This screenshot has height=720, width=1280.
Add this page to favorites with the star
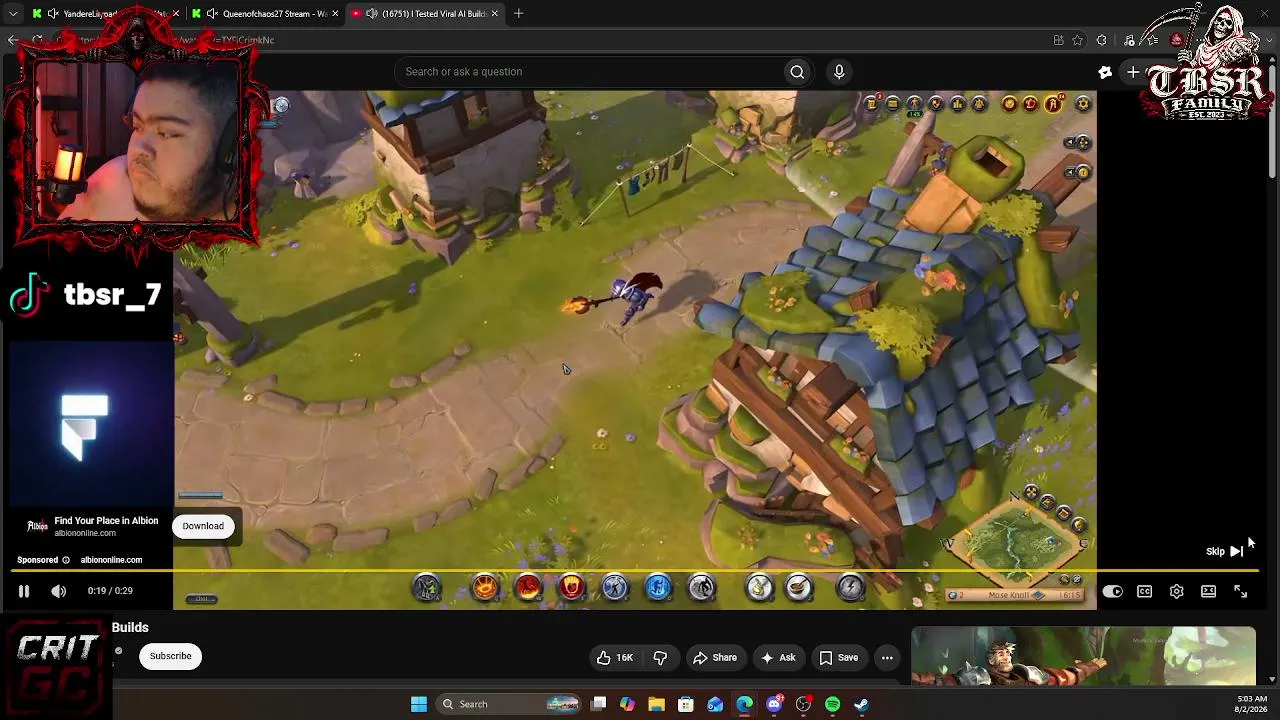click(1078, 40)
